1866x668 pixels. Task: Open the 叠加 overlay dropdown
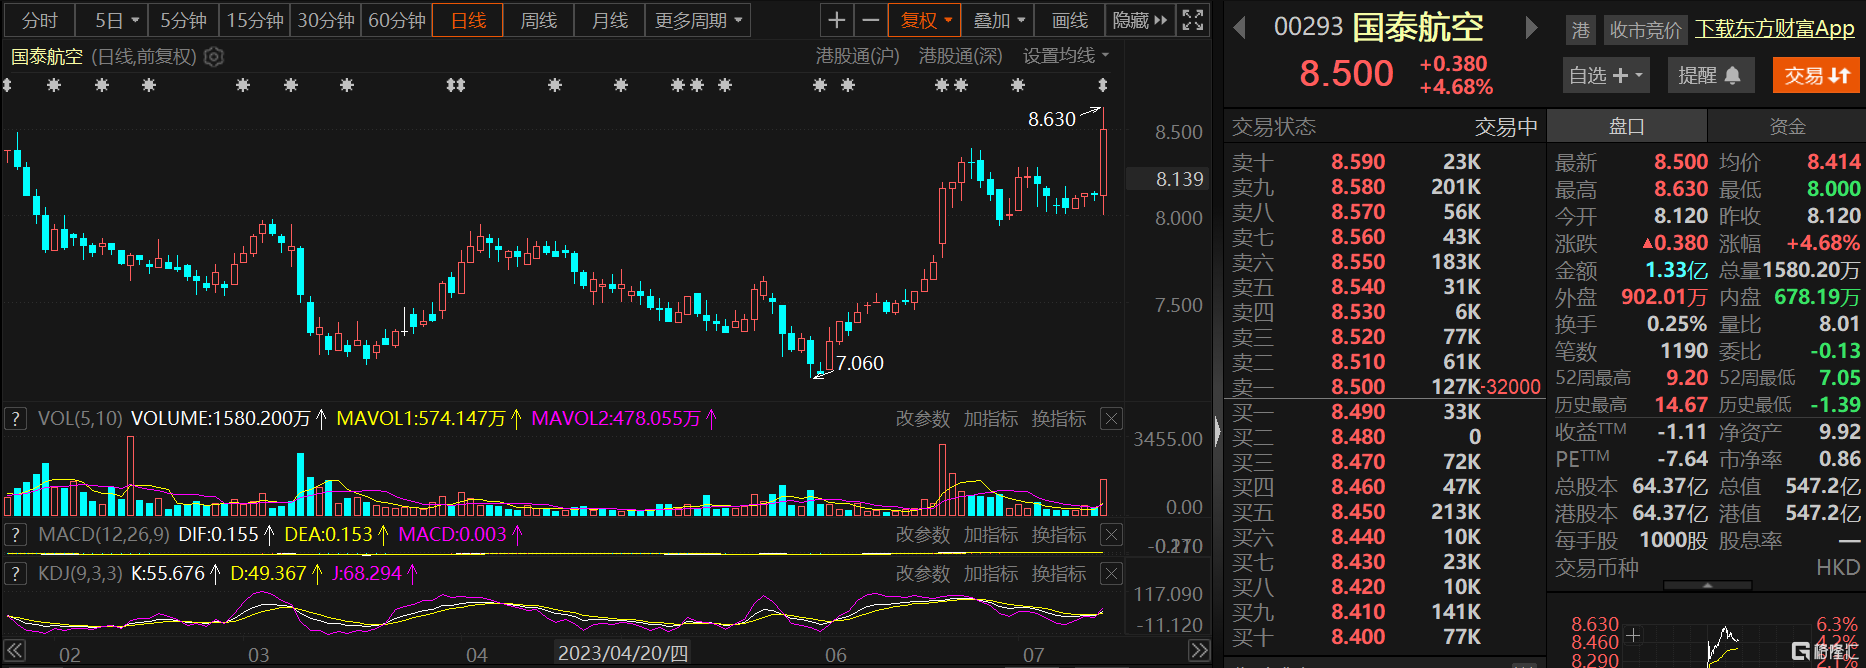999,20
